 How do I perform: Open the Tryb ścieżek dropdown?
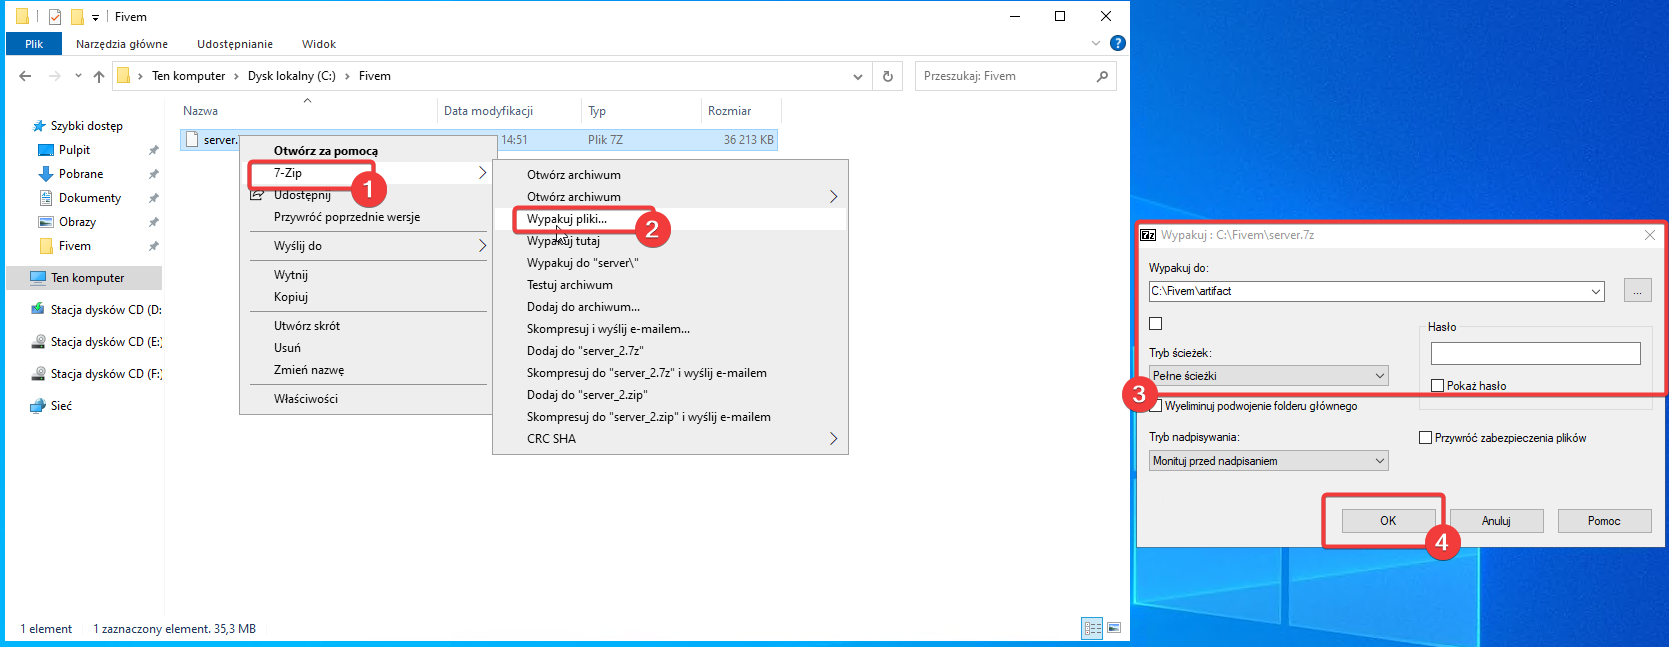click(1268, 376)
